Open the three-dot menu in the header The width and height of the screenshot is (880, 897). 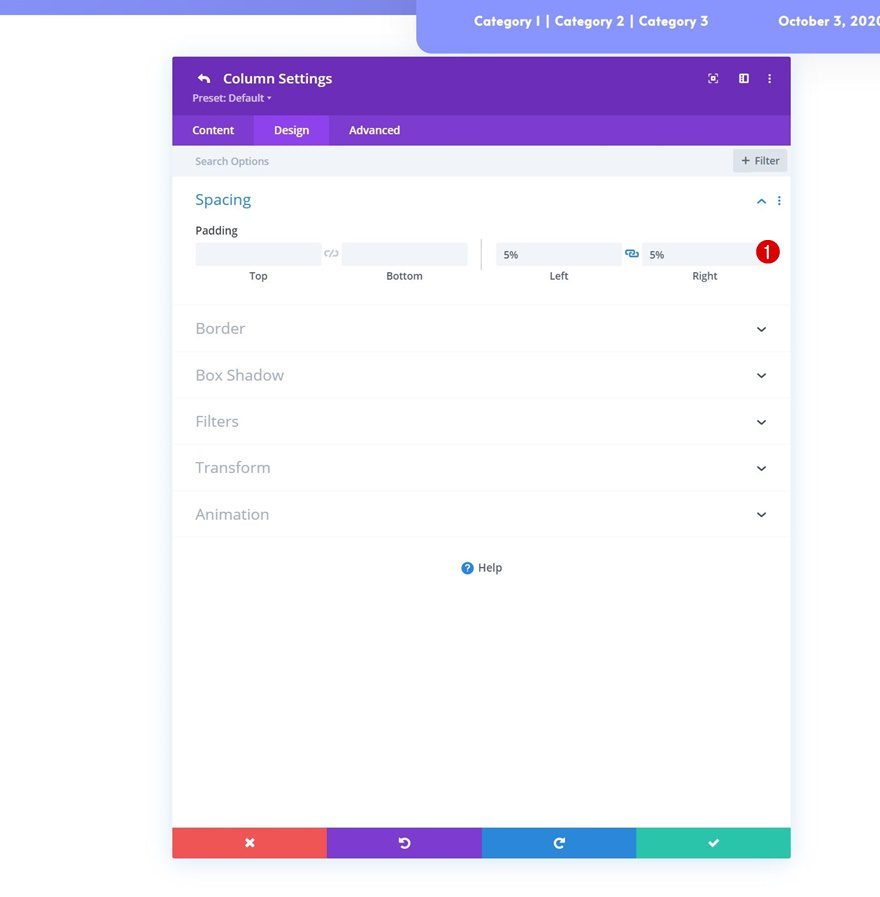(x=769, y=77)
